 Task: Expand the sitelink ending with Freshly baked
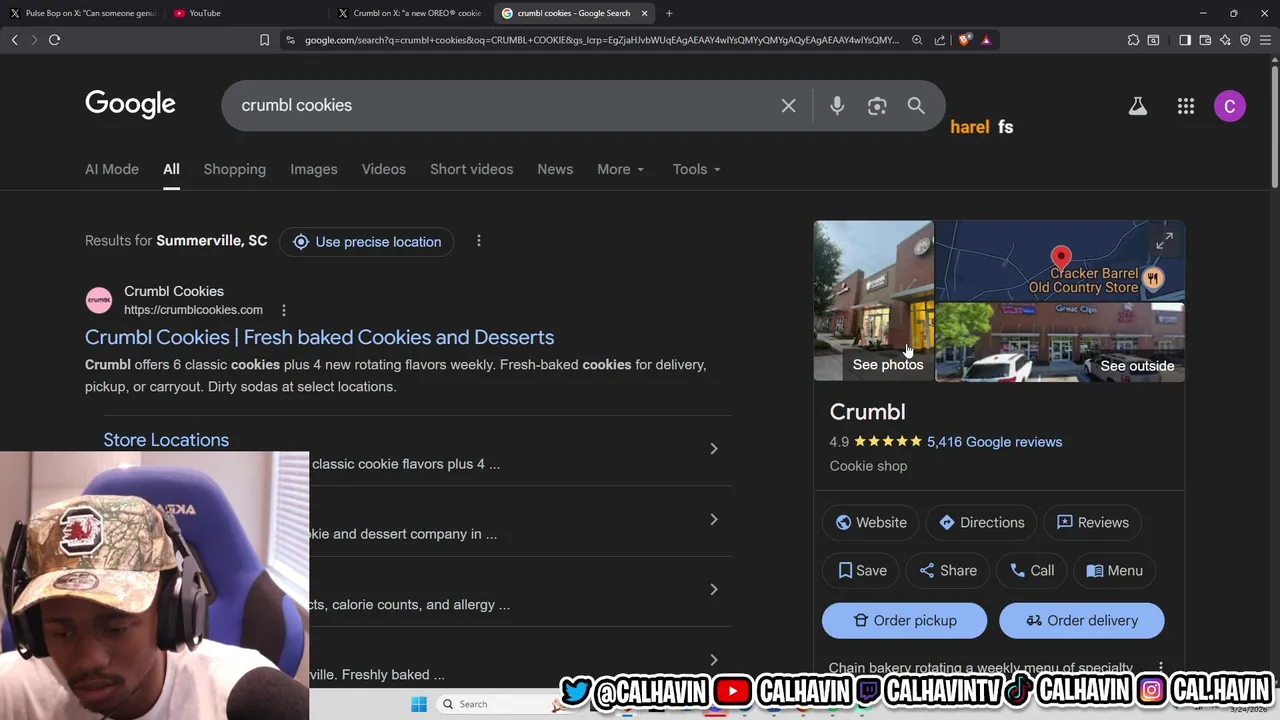coord(713,660)
